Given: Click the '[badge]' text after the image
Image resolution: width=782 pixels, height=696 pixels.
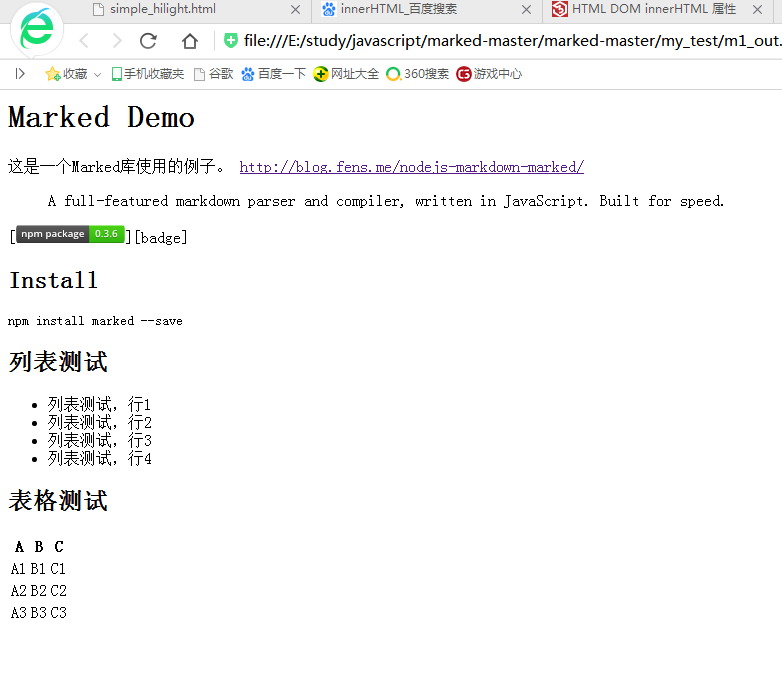Looking at the screenshot, I should (161, 238).
